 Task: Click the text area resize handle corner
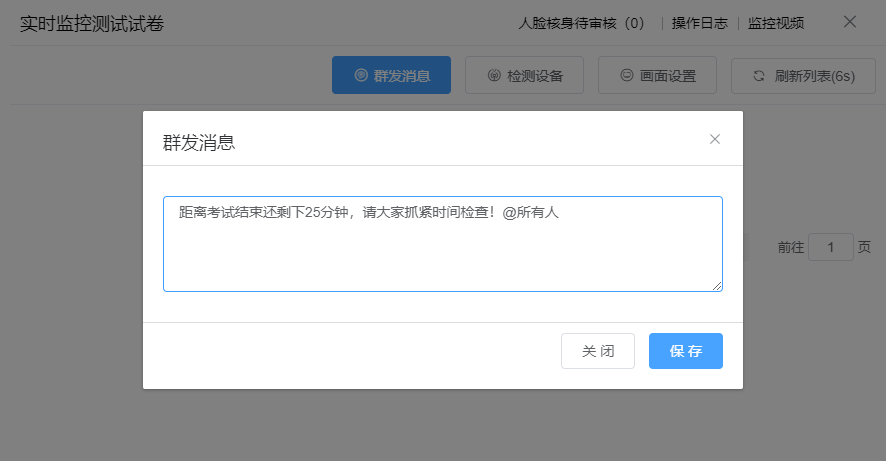tap(717, 286)
